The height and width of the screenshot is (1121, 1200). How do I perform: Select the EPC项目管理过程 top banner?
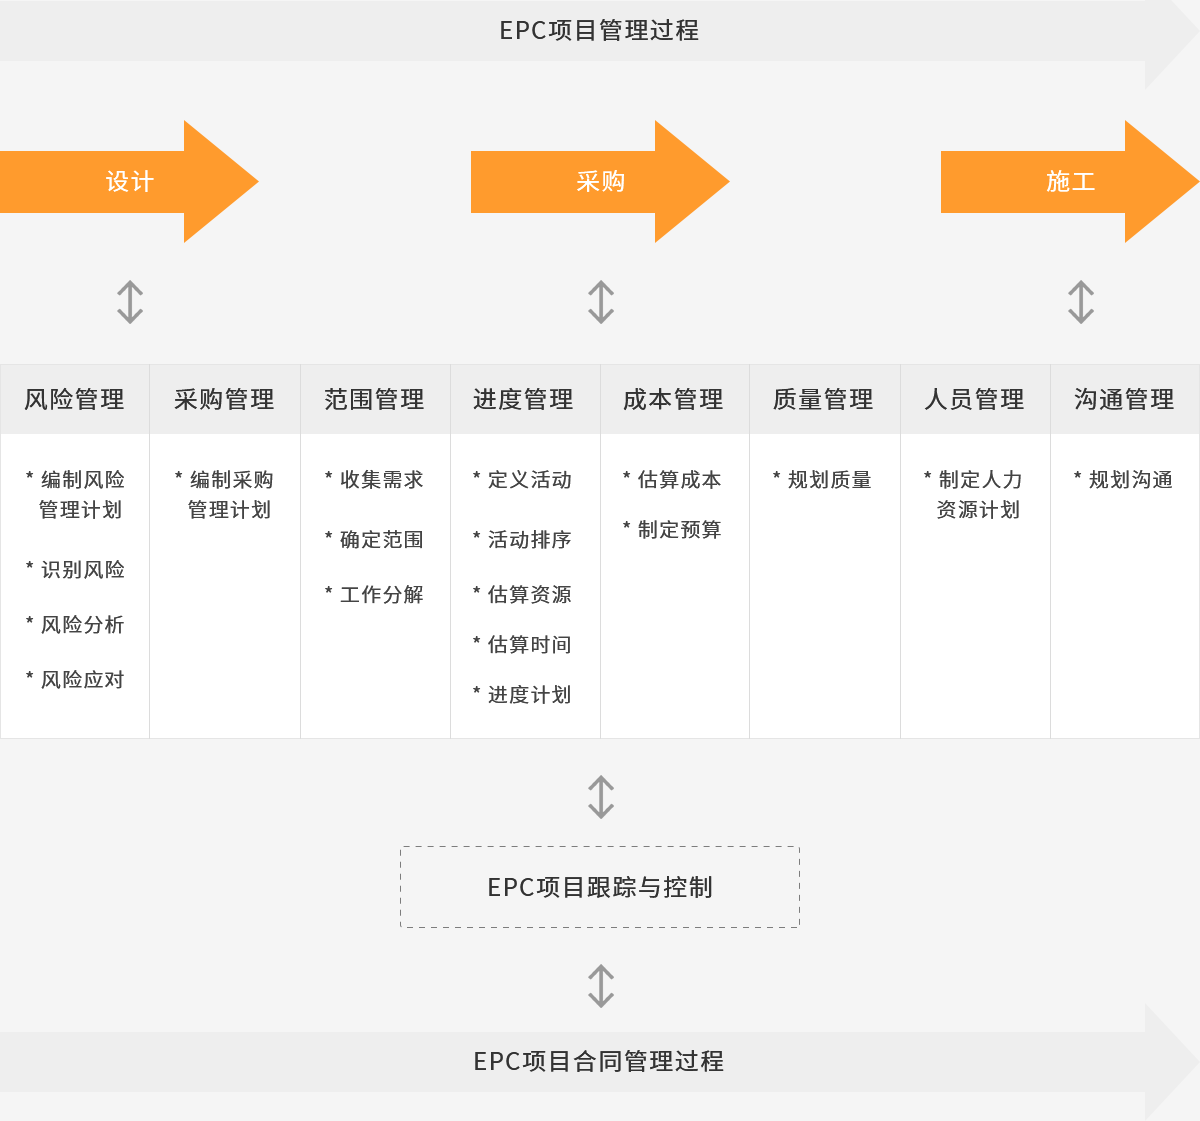point(600,31)
